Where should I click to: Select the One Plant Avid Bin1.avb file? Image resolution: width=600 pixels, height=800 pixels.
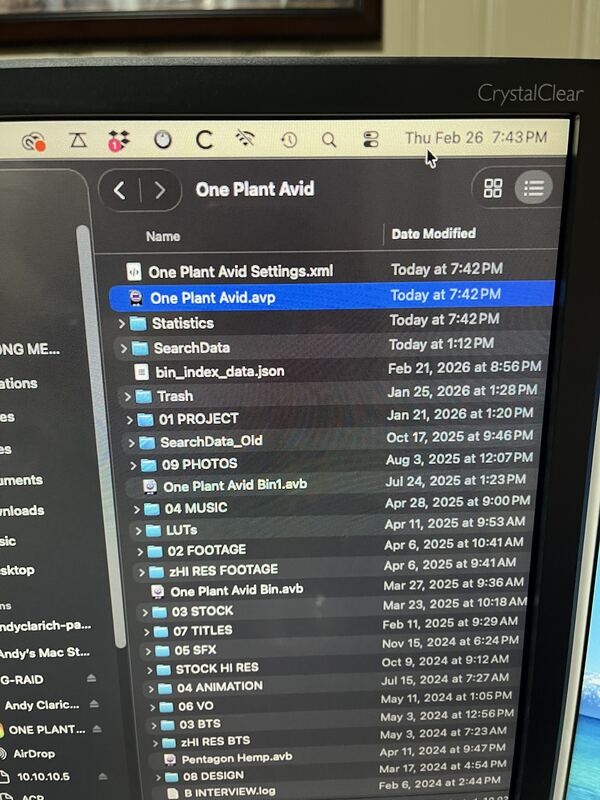[234, 486]
